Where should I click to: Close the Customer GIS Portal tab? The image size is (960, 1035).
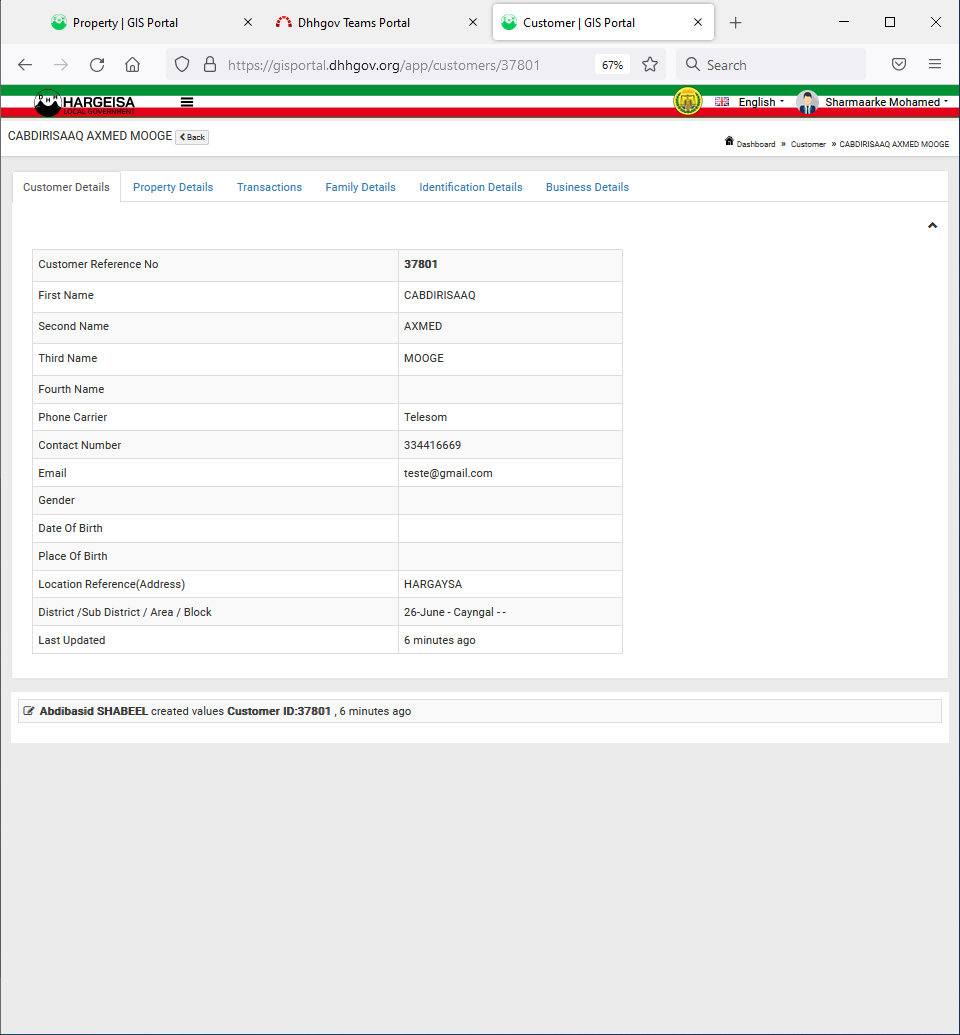698,22
